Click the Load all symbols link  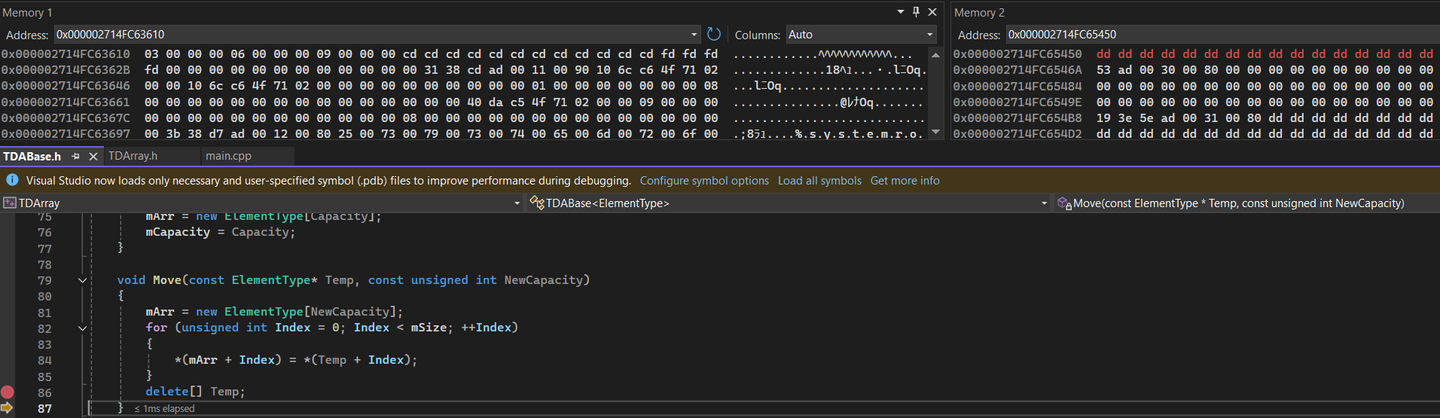click(x=819, y=181)
